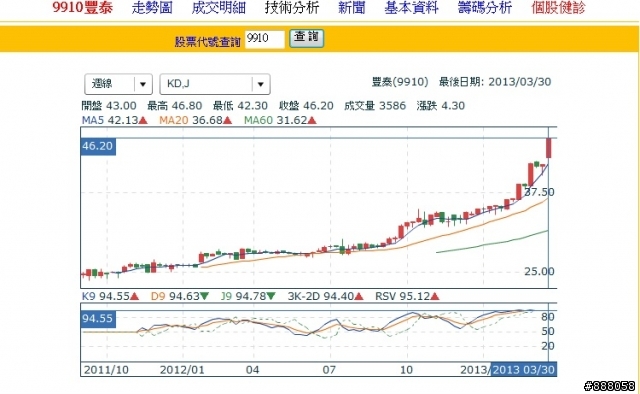This screenshot has width=640, height=394.
Task: Open the KD,J indicator dropdown
Action: tap(215, 84)
